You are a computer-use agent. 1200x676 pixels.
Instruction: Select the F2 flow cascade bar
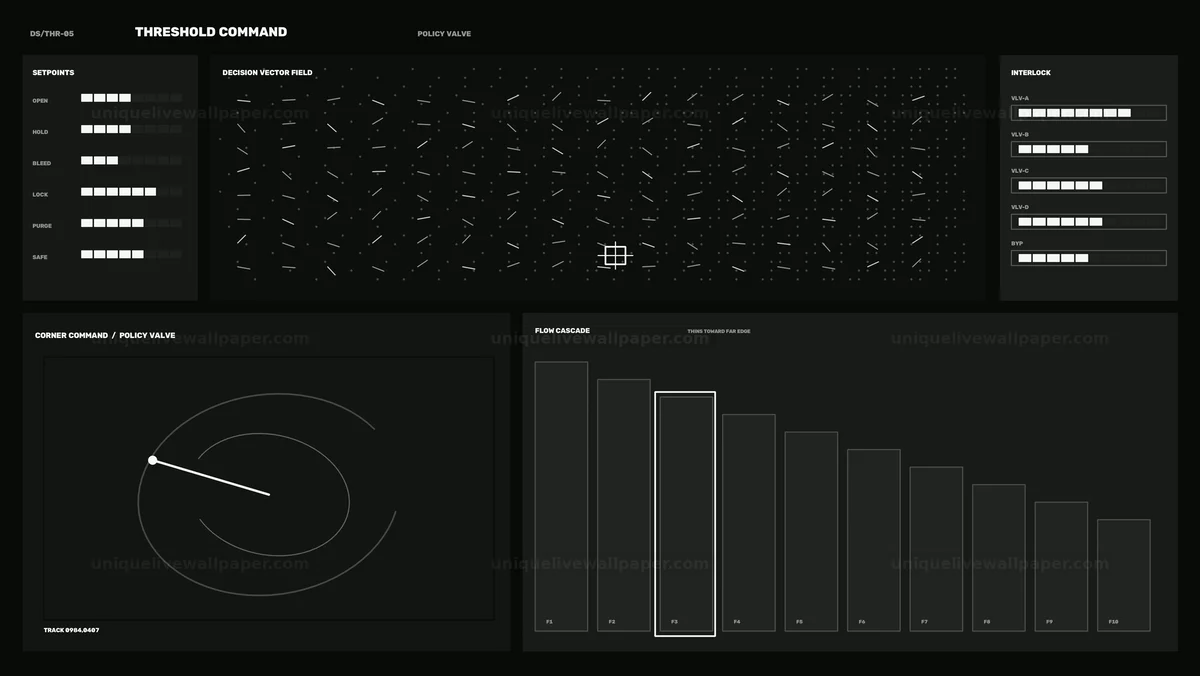point(624,505)
